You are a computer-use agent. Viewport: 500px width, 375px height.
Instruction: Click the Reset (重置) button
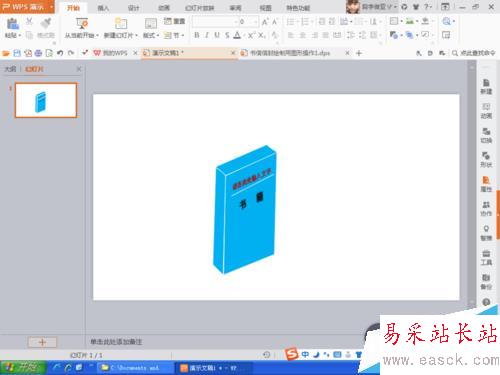pos(175,21)
